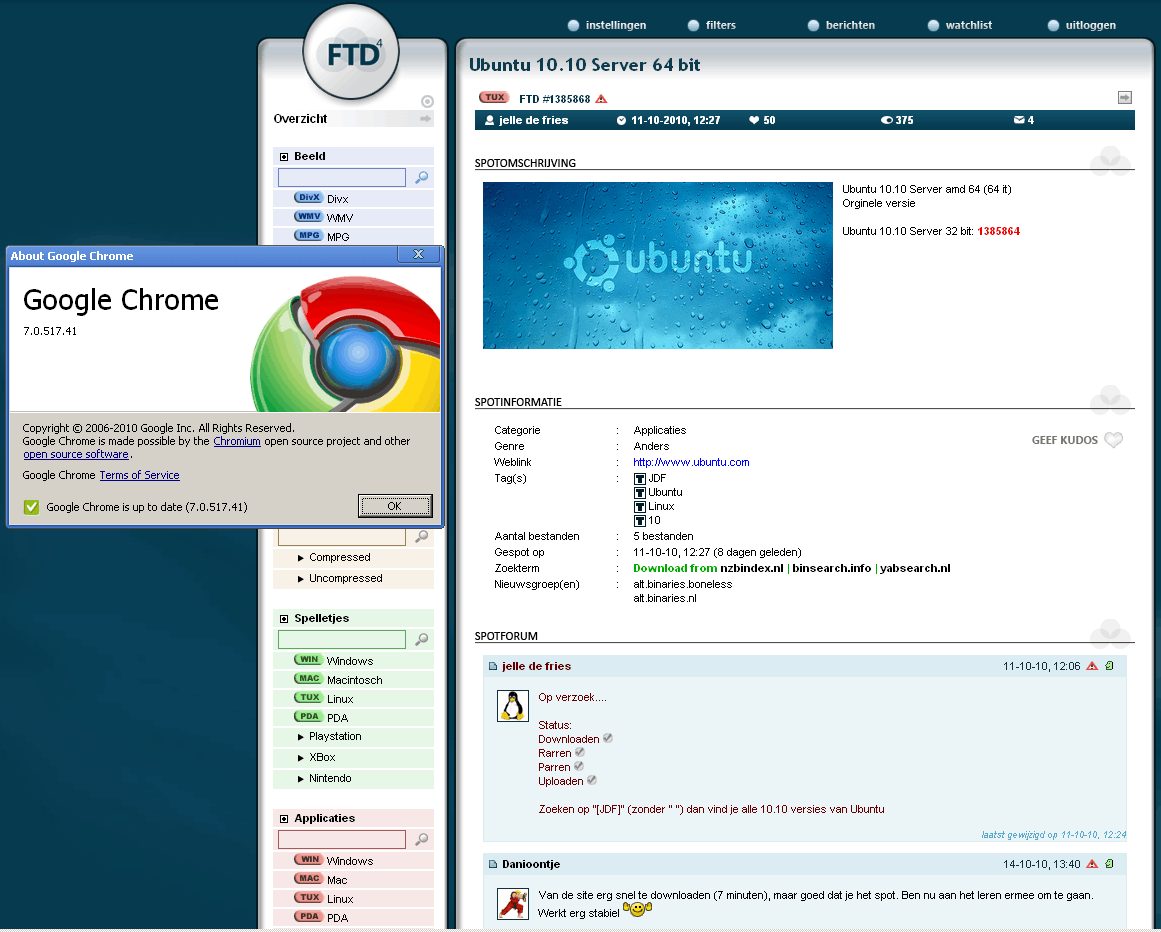
Task: Open the open source software link
Action: tap(76, 455)
